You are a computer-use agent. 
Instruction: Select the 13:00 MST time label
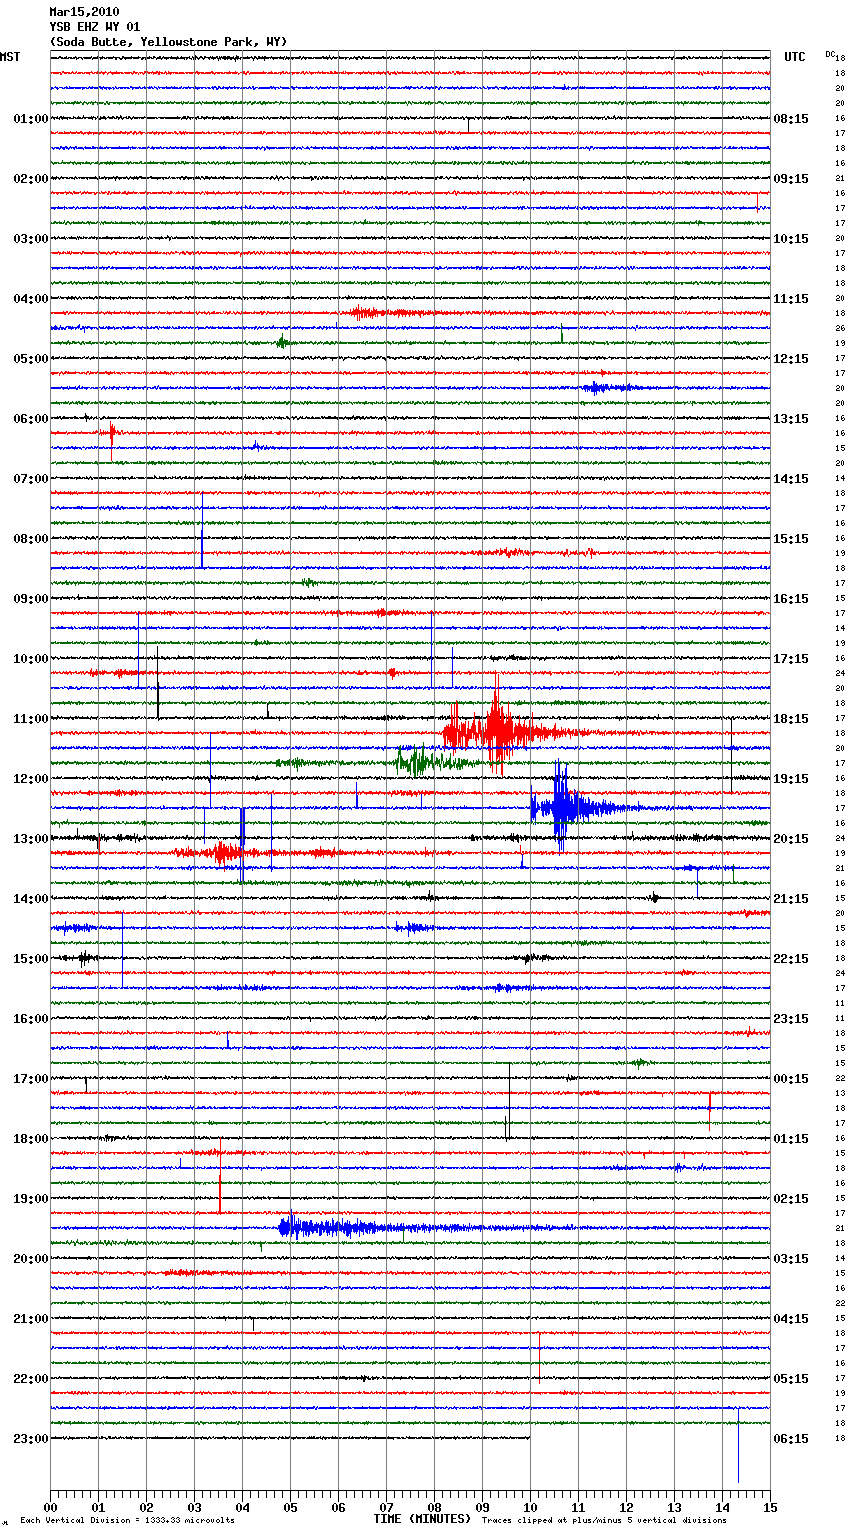point(31,839)
